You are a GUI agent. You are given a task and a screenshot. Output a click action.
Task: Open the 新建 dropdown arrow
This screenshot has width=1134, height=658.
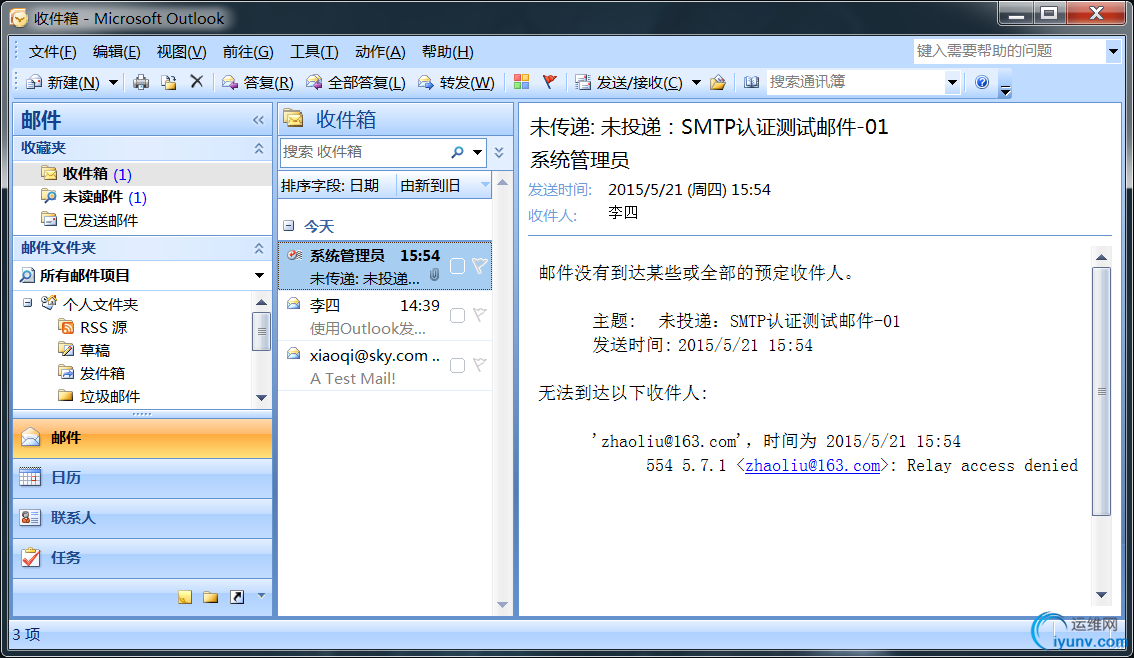114,82
